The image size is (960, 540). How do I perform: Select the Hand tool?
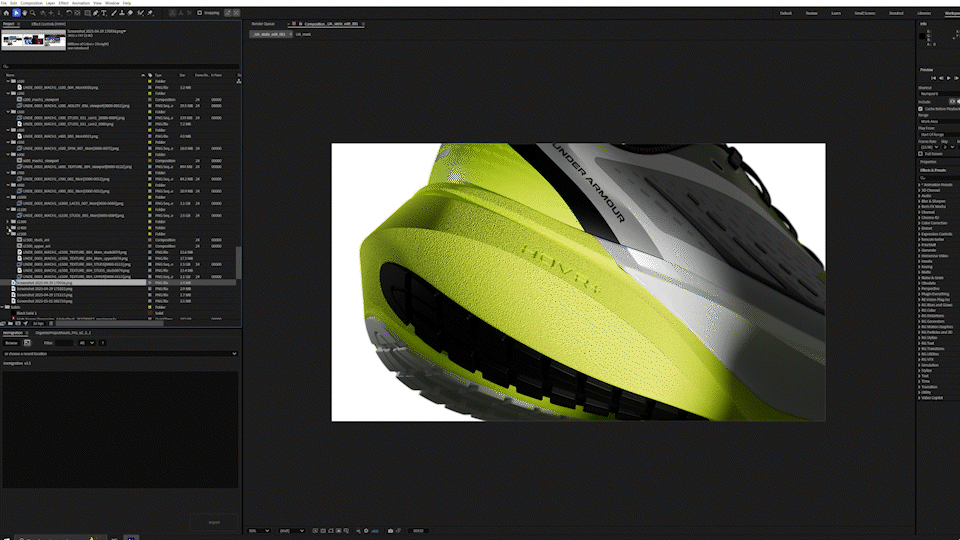pyautogui.click(x=24, y=13)
